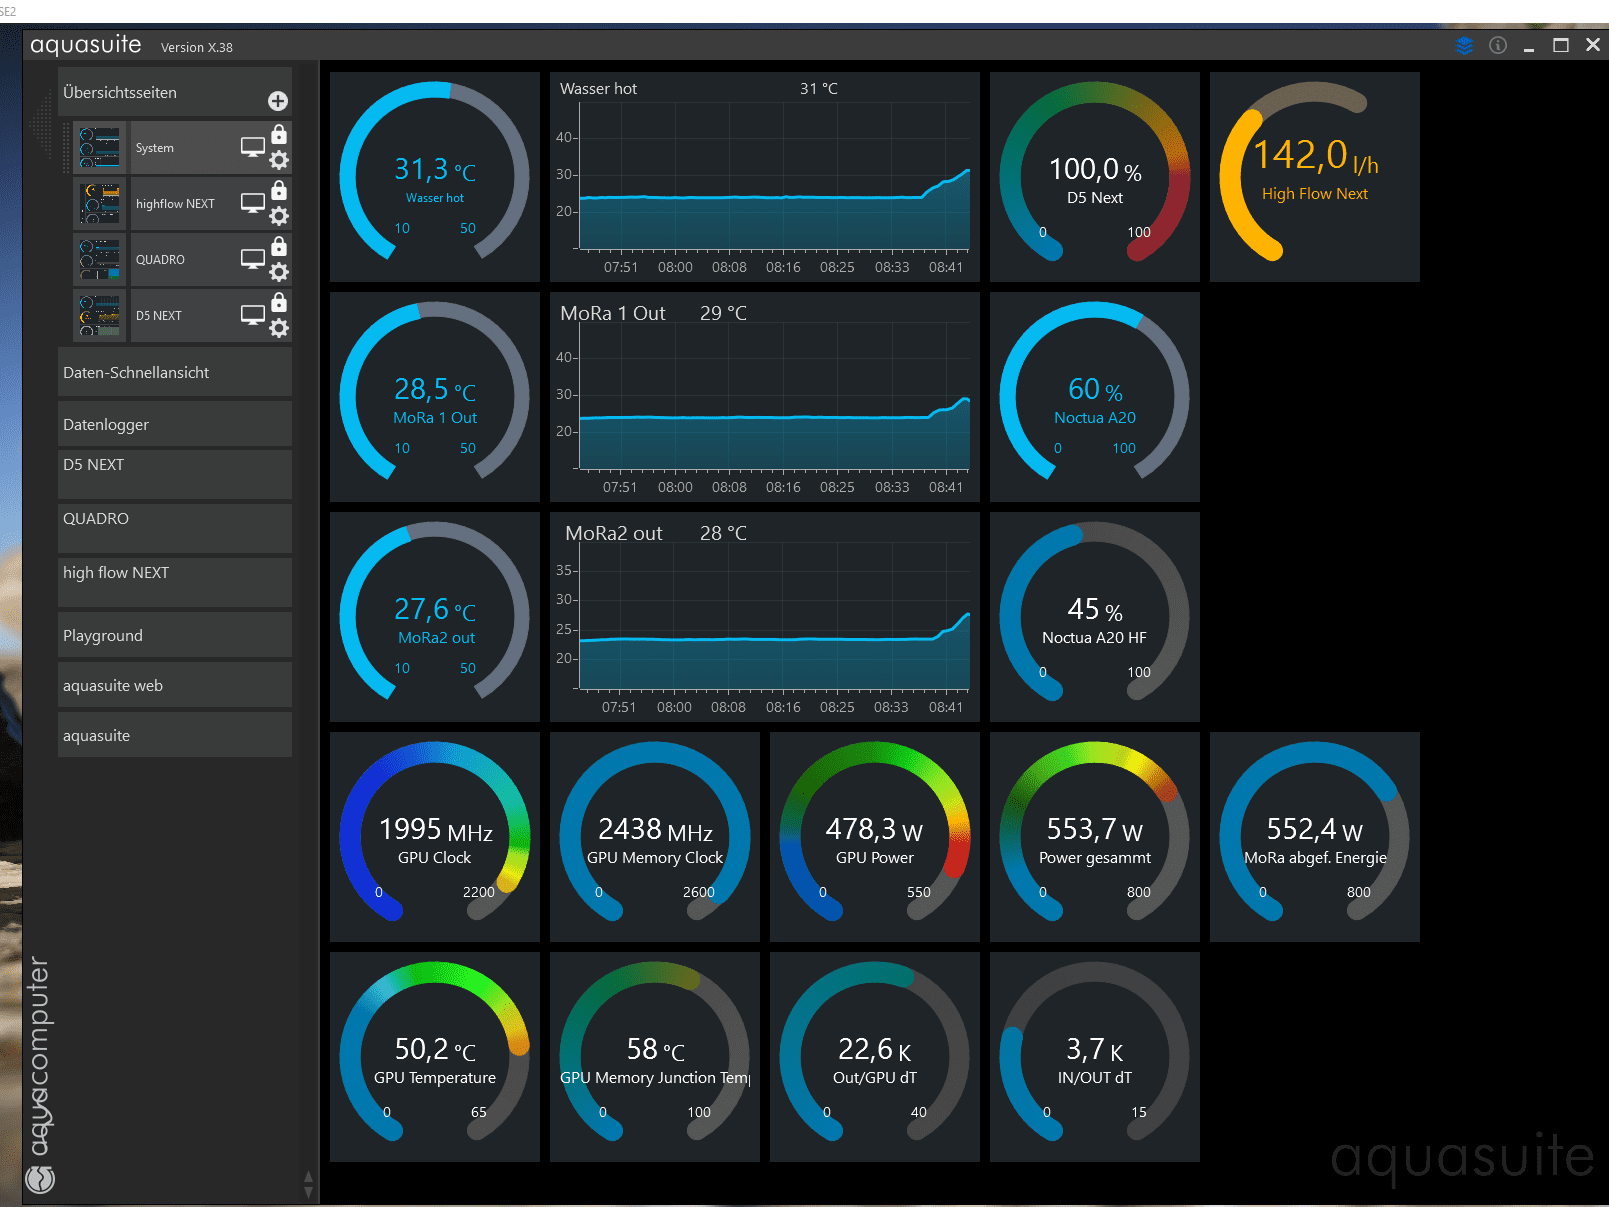1609x1207 pixels.
Task: Toggle the D5 NEXT page lock icon
Action: [x=279, y=303]
